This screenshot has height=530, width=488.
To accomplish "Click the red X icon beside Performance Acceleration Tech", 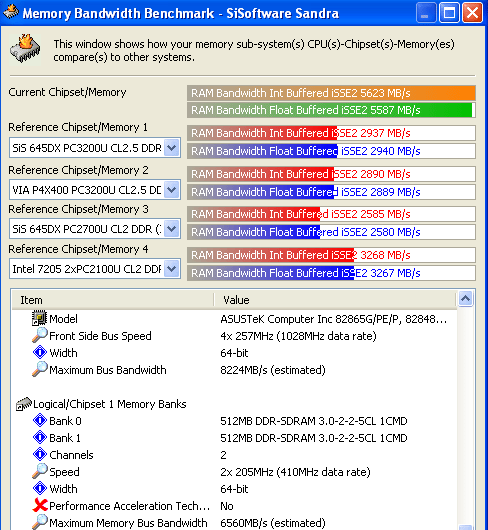I will [x=40, y=505].
